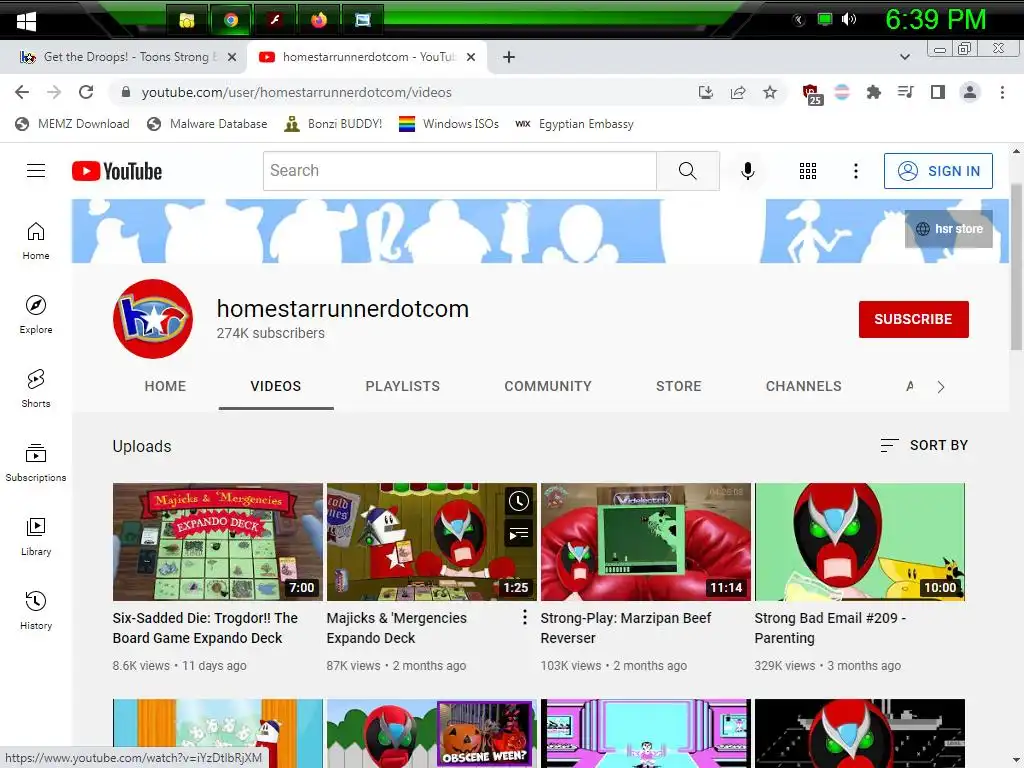Click Majicks & 'Mergencies Expando Deck title

(396, 628)
